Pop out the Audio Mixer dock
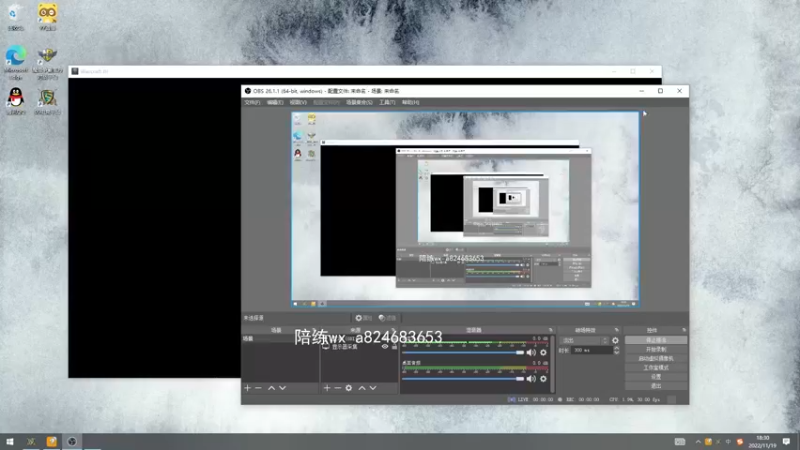The height and width of the screenshot is (450, 800). 551,330
